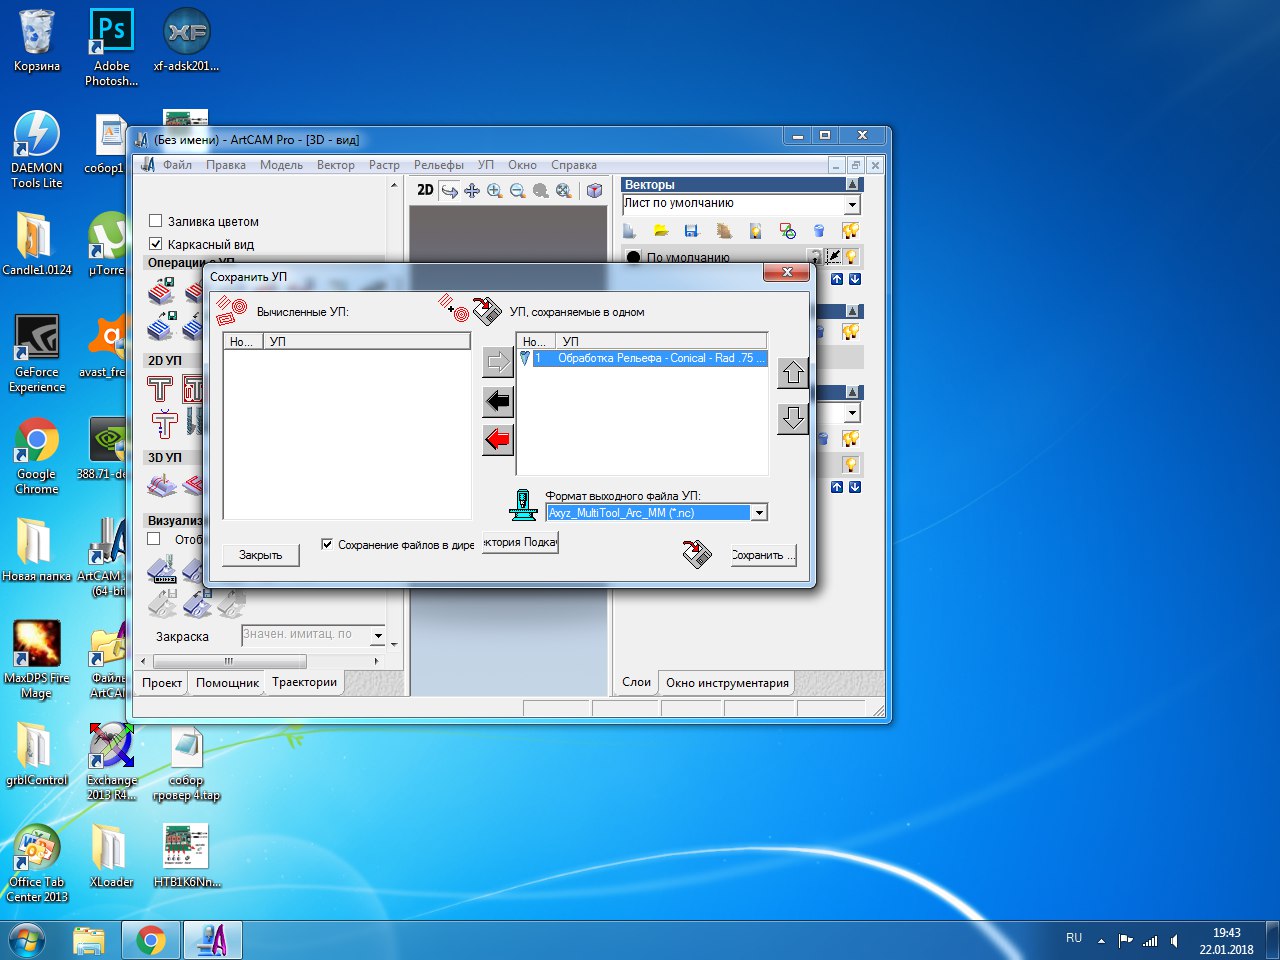Viewport: 1280px width, 960px height.
Task: Click the zoom in magnifier icon
Action: click(x=495, y=191)
